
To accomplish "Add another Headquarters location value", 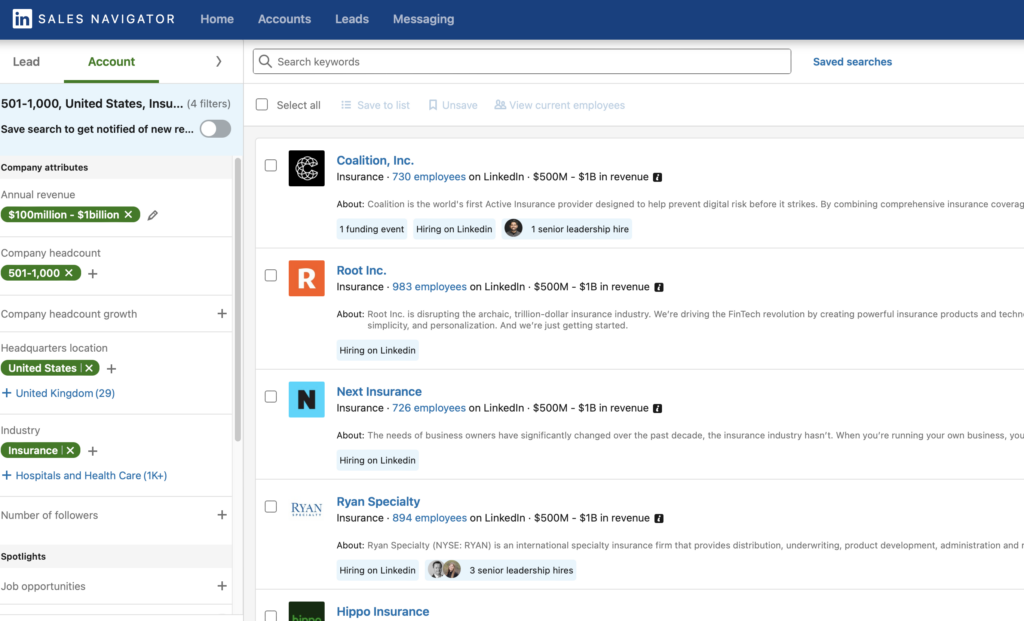I will (x=112, y=369).
